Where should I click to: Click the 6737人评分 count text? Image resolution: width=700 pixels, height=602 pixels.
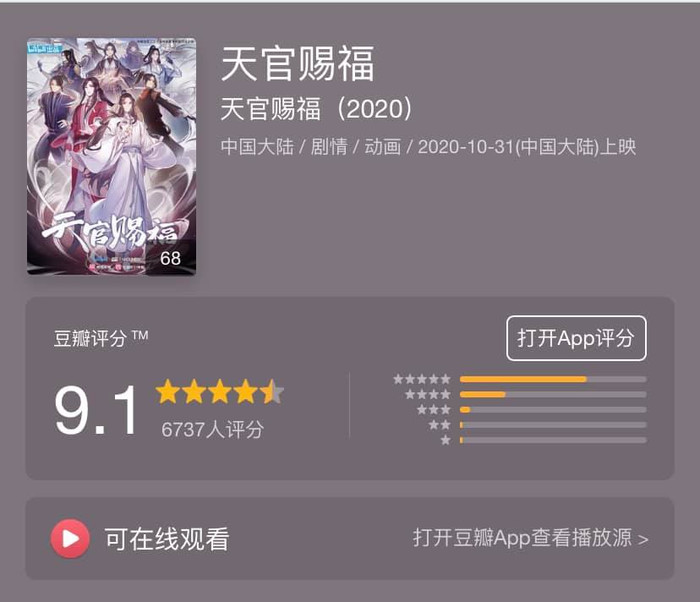[x=212, y=430]
